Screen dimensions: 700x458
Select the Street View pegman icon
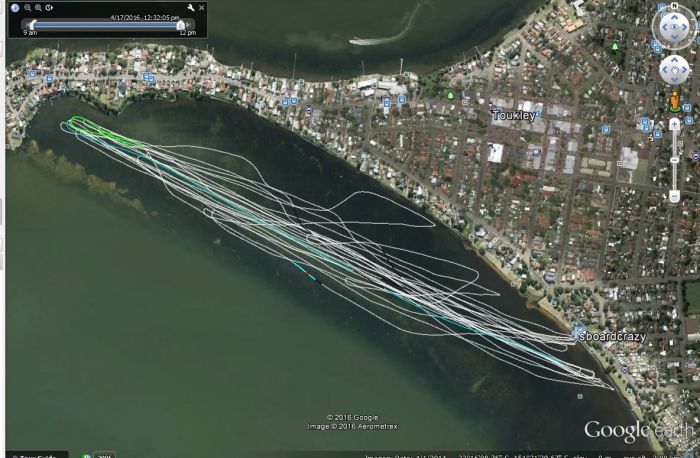674,103
